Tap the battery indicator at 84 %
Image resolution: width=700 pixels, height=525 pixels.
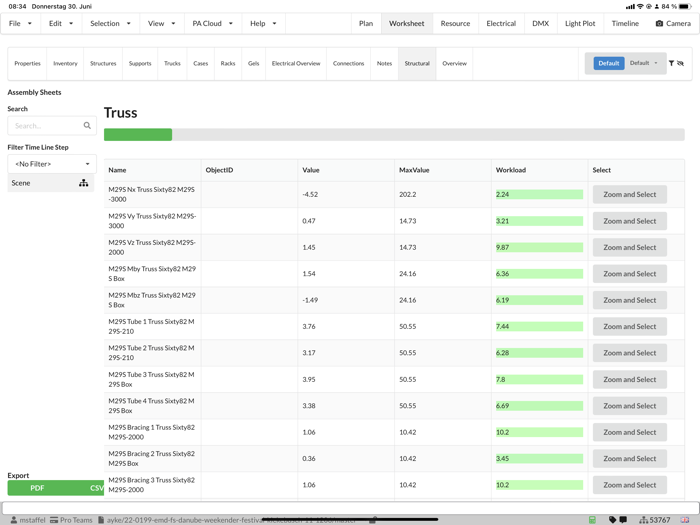pyautogui.click(x=685, y=6)
